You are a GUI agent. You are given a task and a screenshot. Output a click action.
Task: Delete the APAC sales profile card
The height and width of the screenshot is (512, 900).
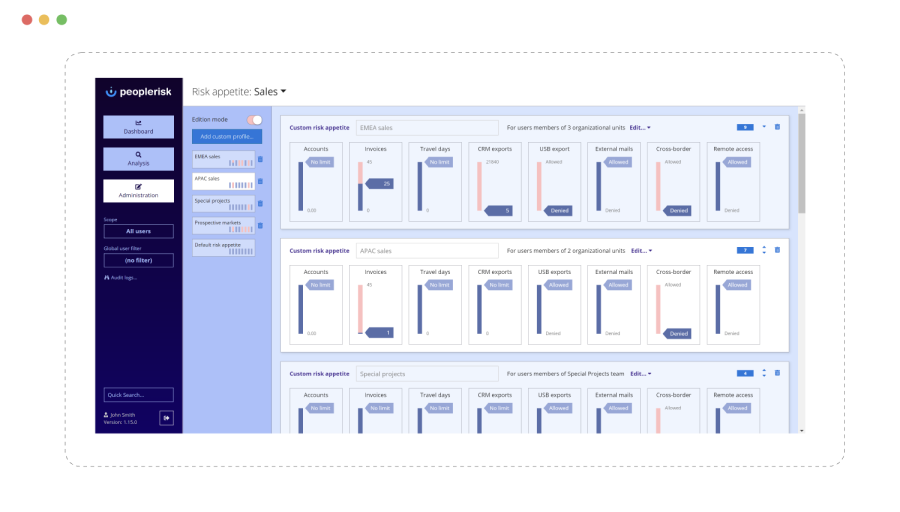pyautogui.click(x=778, y=250)
